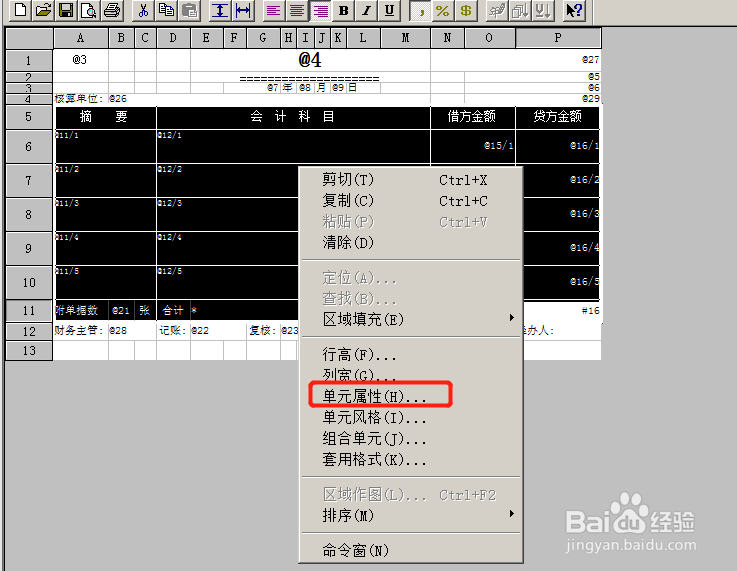737x571 pixels.
Task: Click greyed 区域作图(L)... menu entry
Action: (411, 494)
